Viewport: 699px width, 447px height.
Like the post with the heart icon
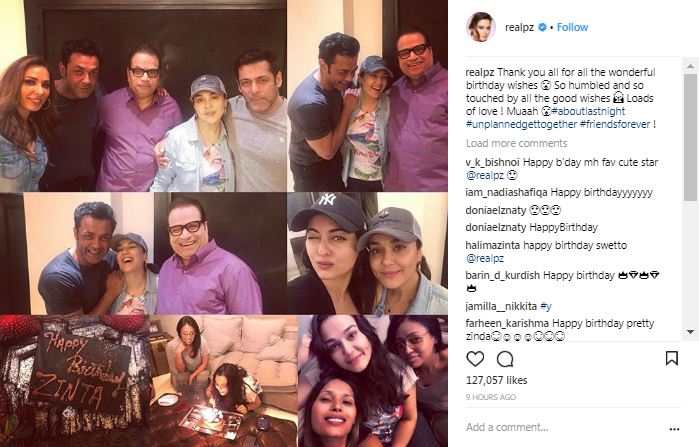point(475,359)
